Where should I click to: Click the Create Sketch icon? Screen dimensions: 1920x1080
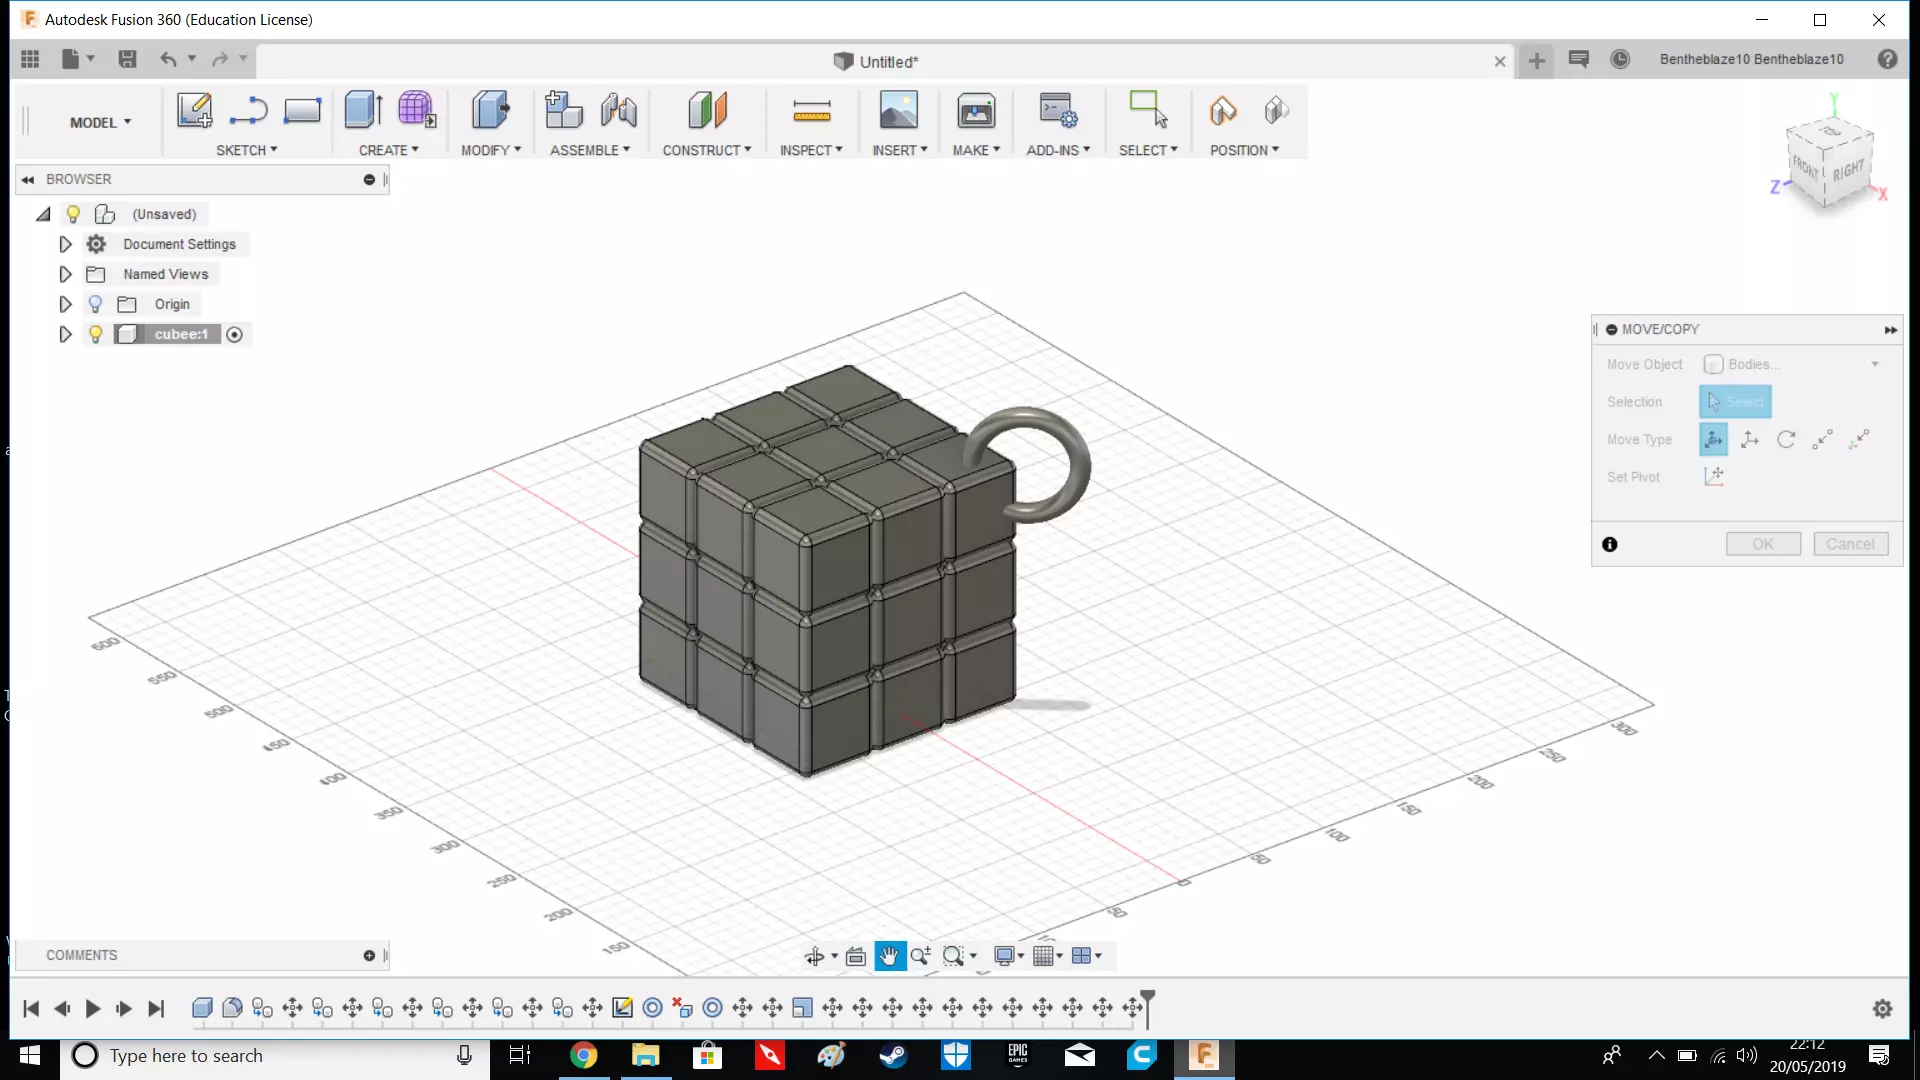tap(194, 110)
